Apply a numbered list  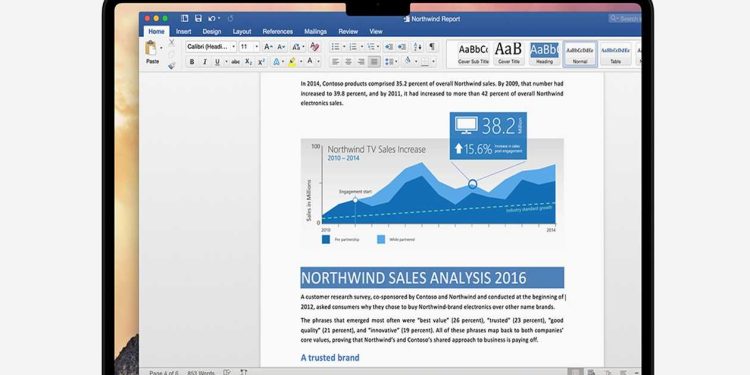coord(353,47)
